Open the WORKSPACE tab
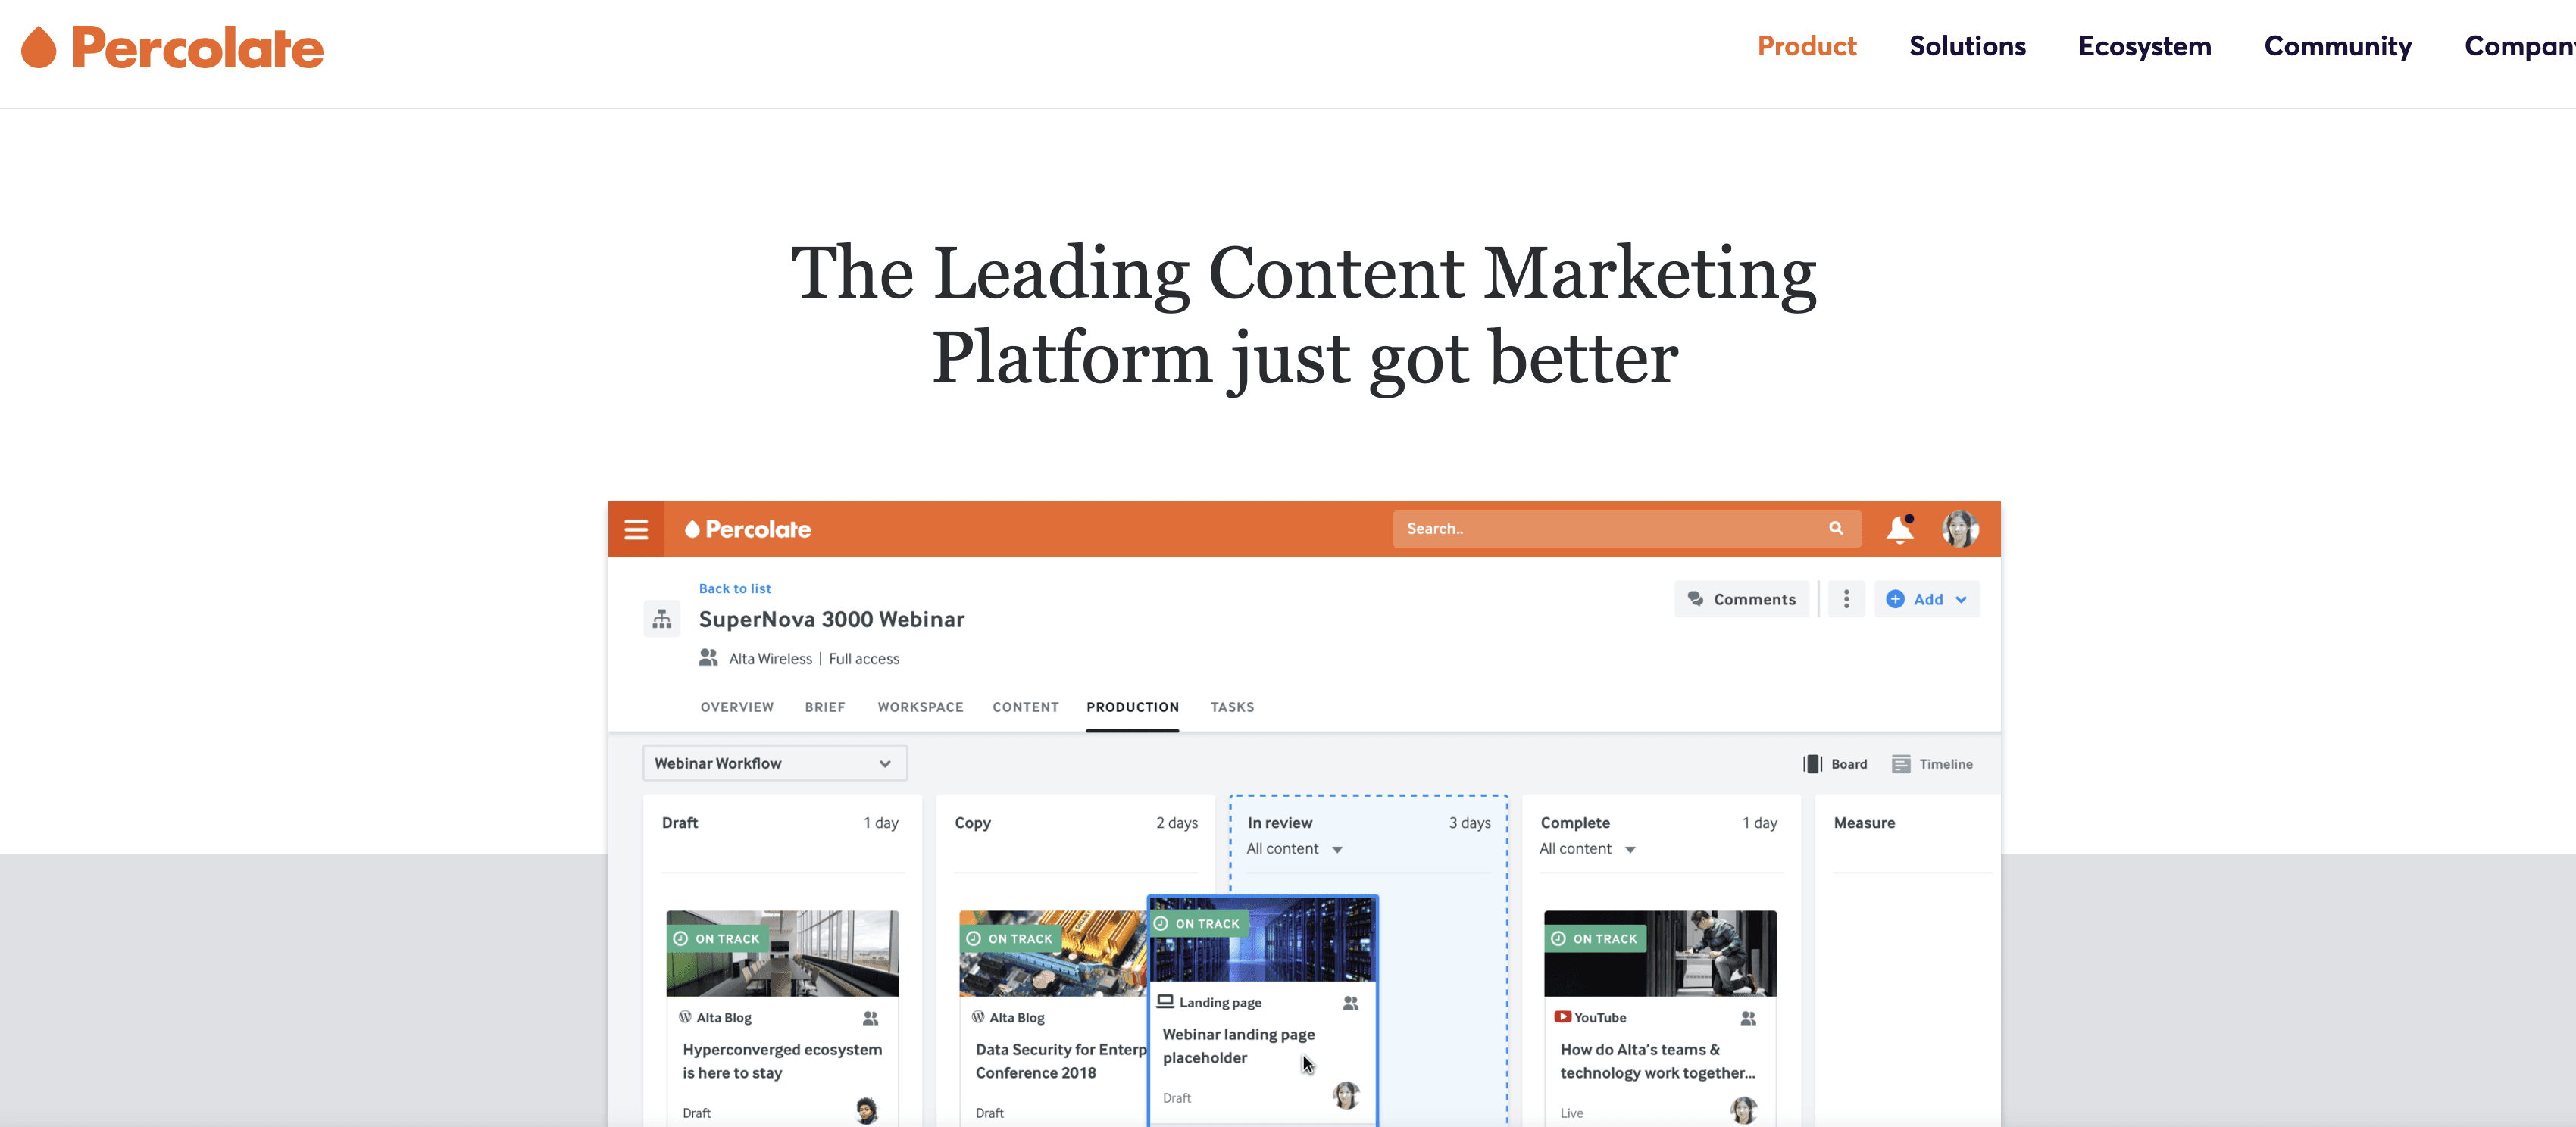 [x=920, y=707]
